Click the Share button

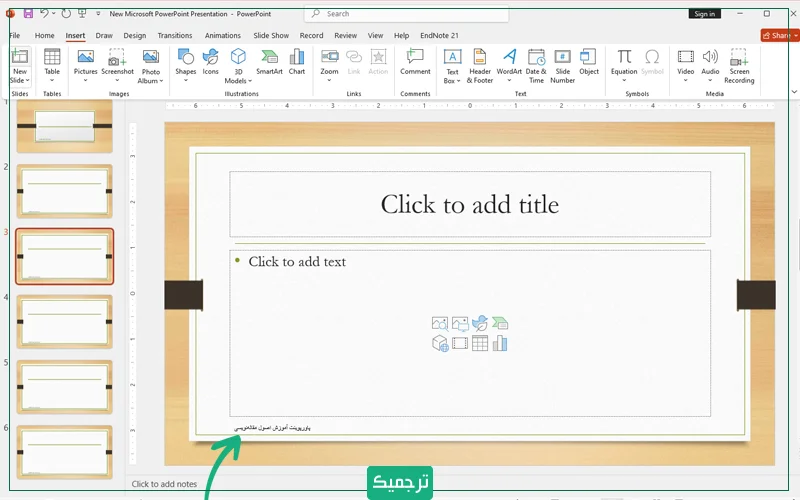click(x=780, y=35)
